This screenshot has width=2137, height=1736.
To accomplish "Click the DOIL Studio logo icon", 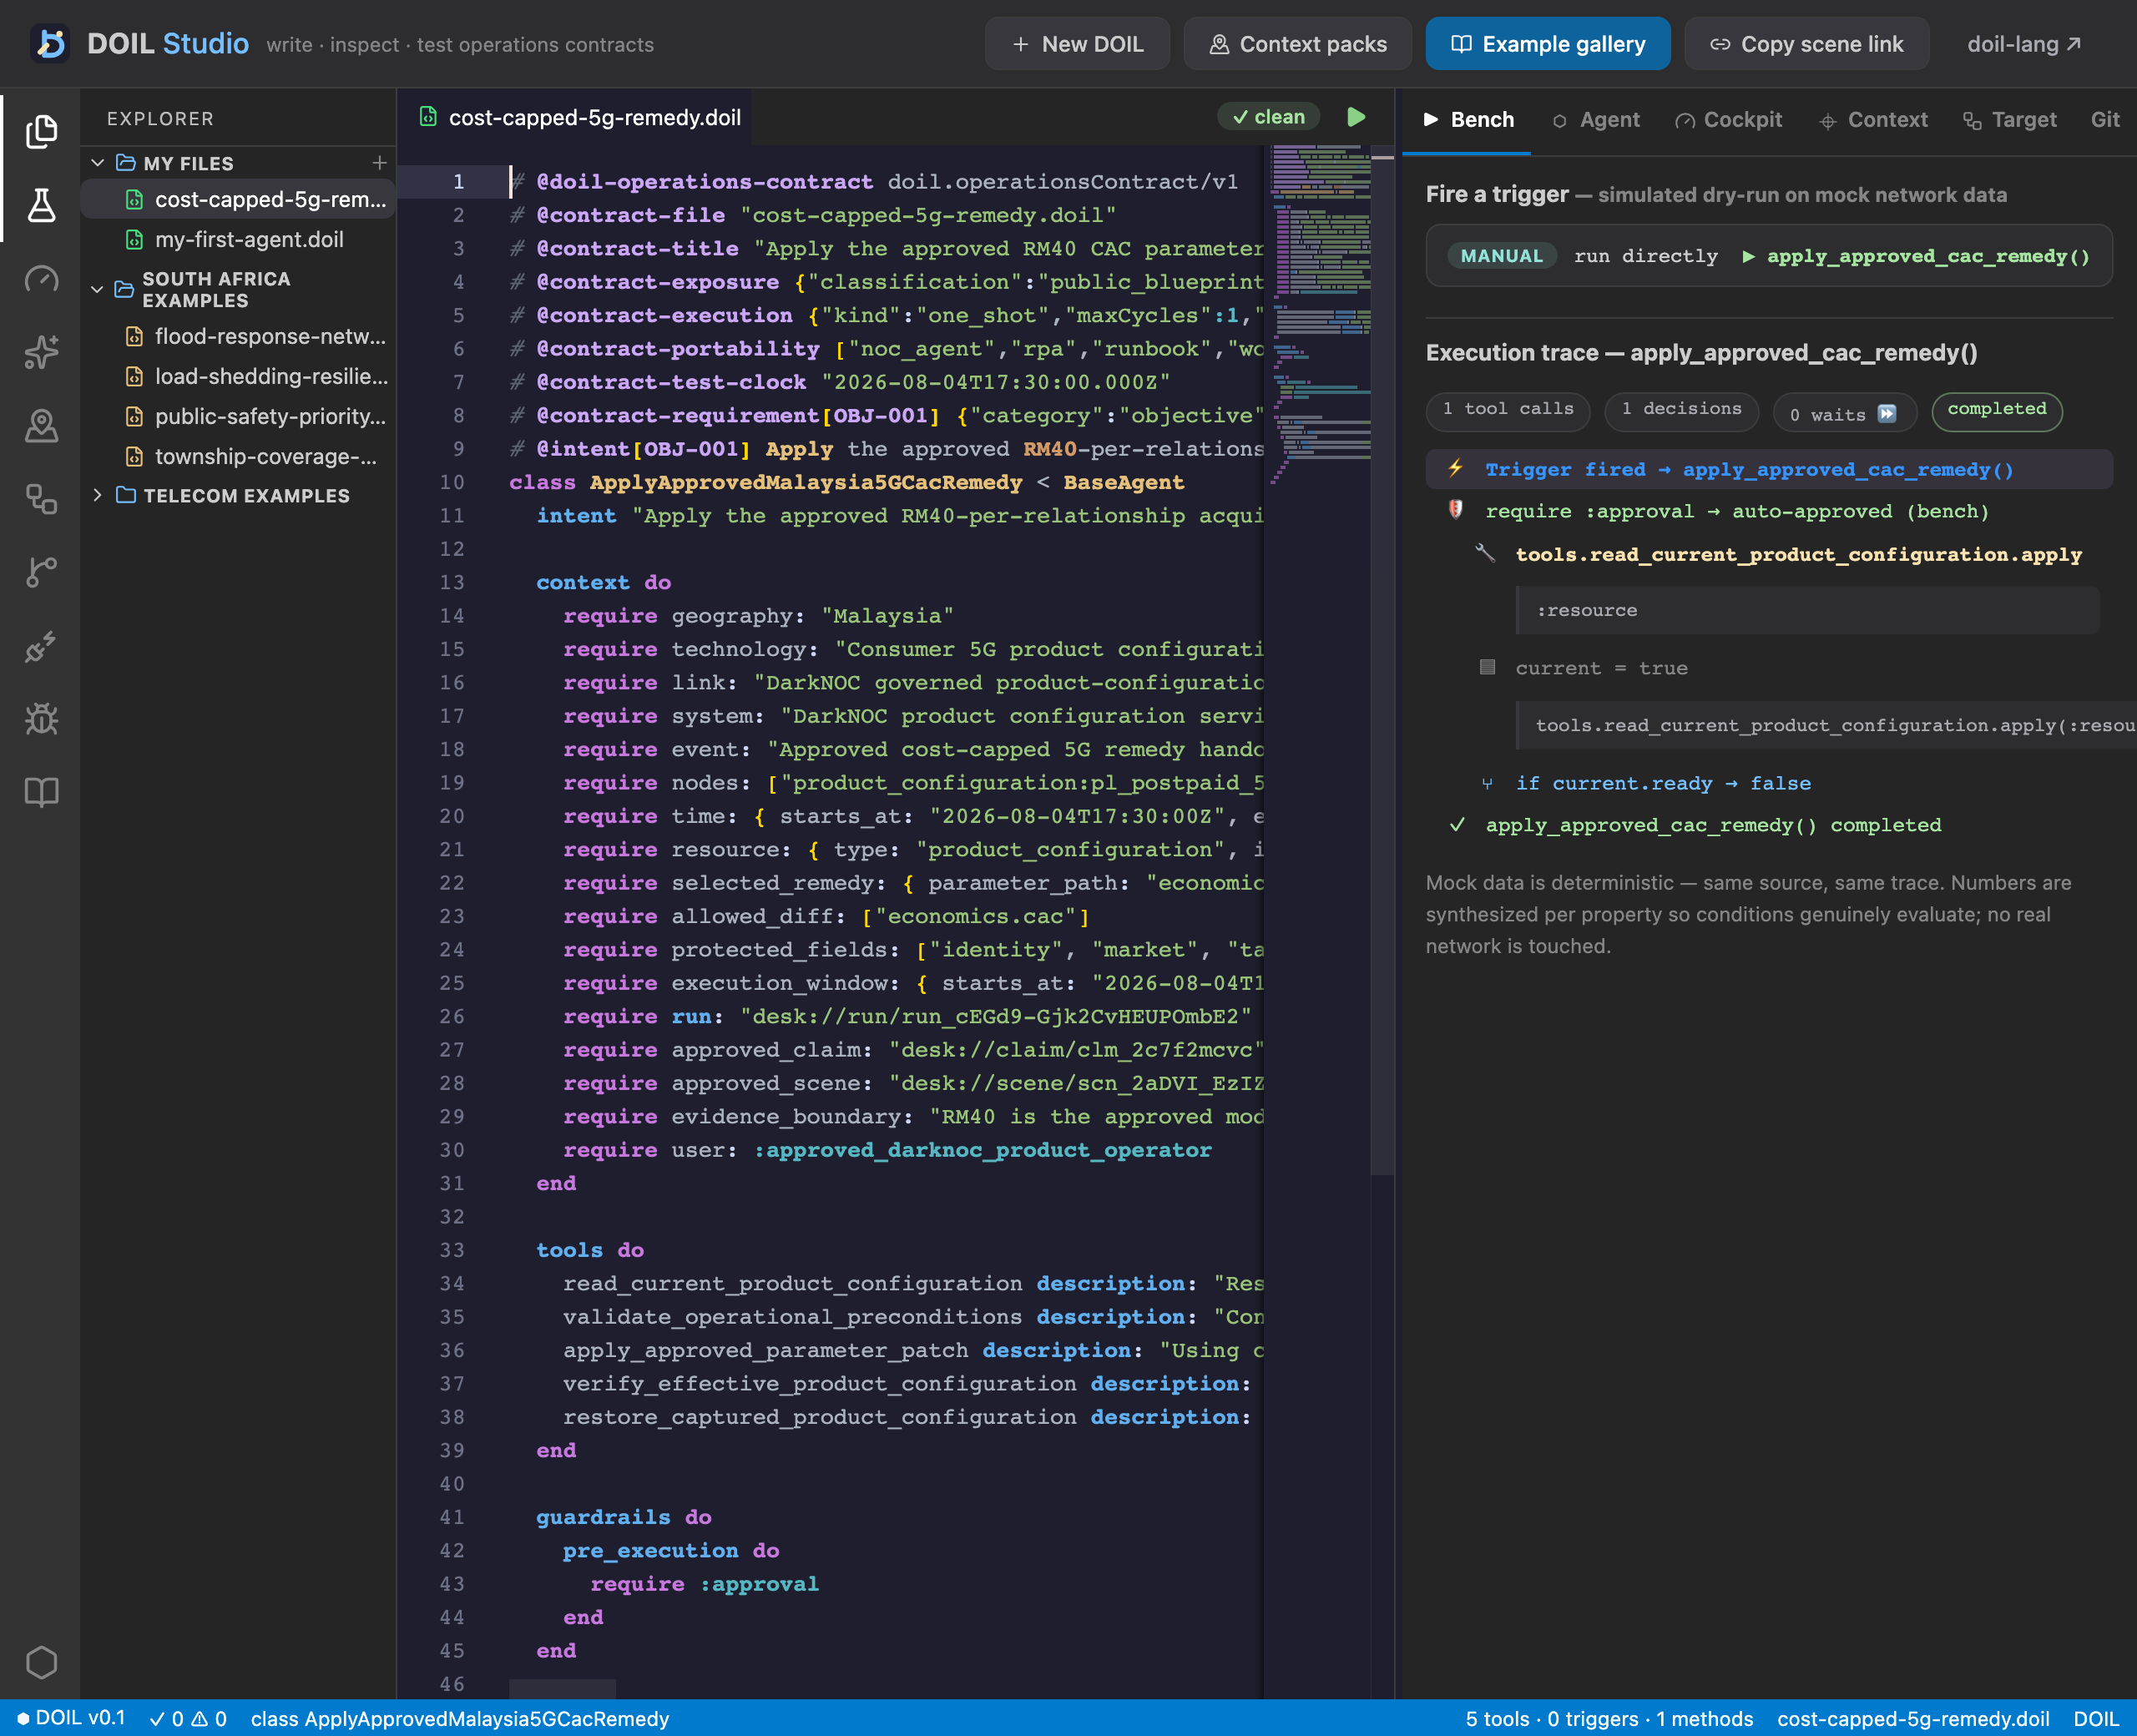I will click(x=50, y=44).
